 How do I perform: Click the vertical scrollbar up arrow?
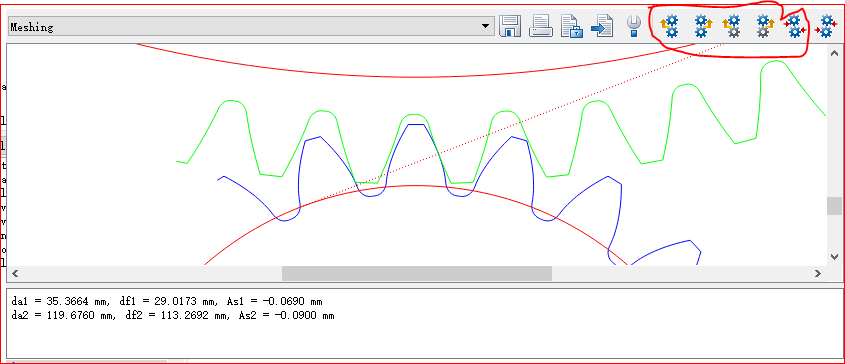click(x=834, y=53)
